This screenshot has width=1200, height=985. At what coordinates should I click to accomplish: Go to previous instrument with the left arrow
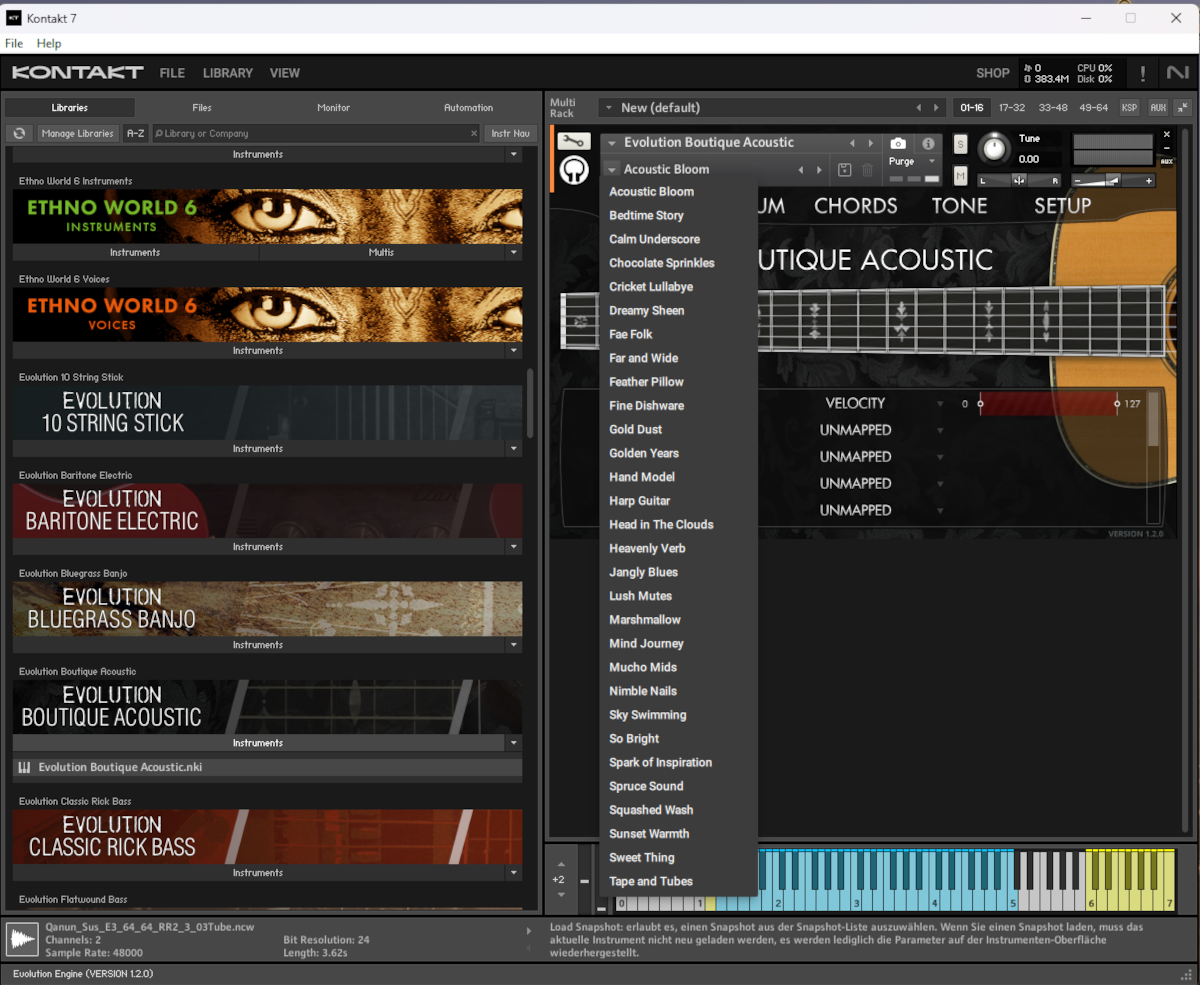pos(852,143)
